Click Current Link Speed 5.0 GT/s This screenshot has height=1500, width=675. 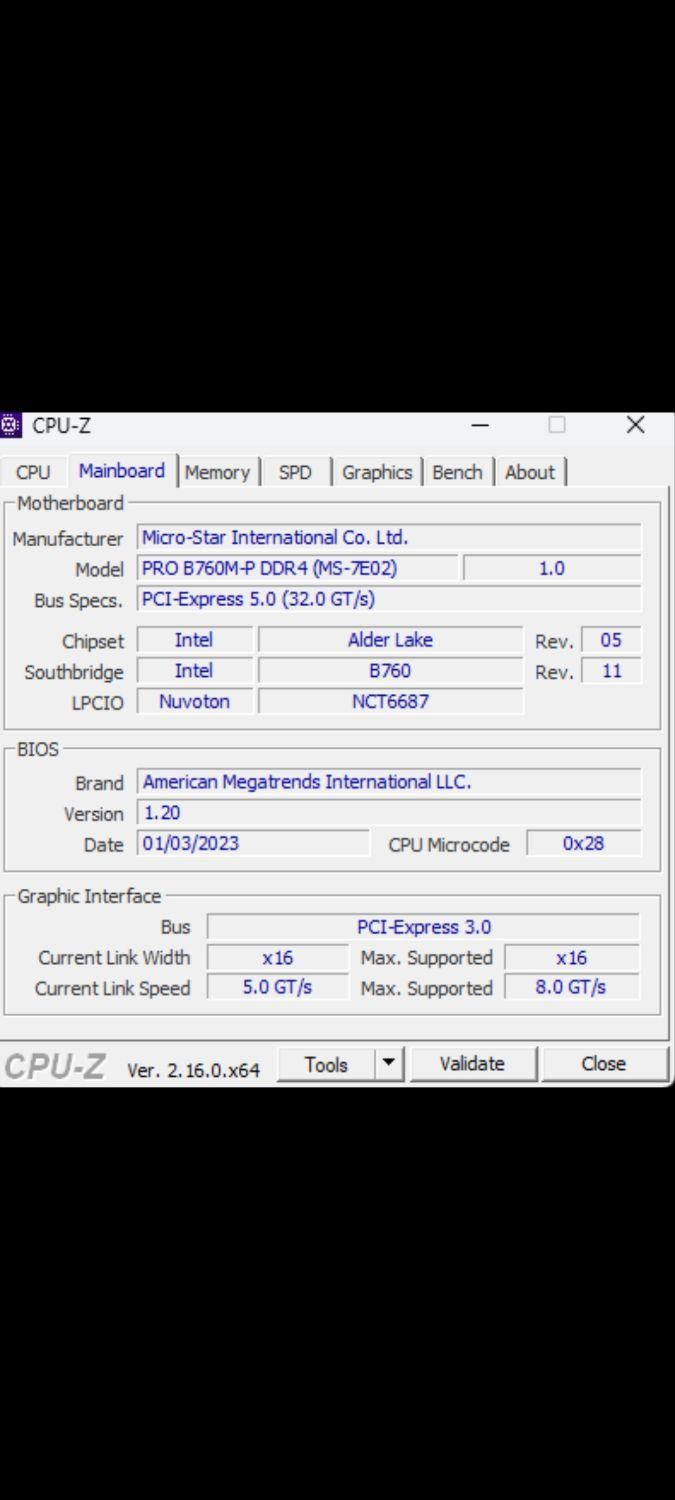coord(278,988)
